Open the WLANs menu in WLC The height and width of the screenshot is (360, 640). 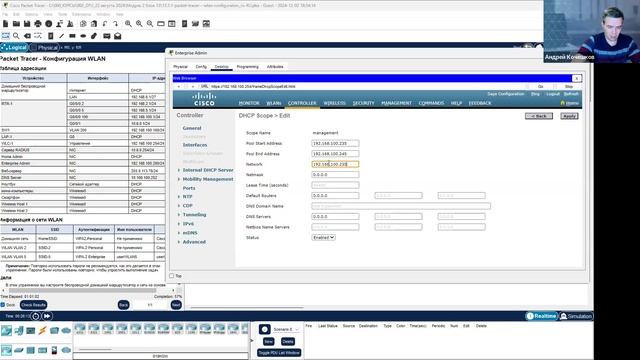273,103
